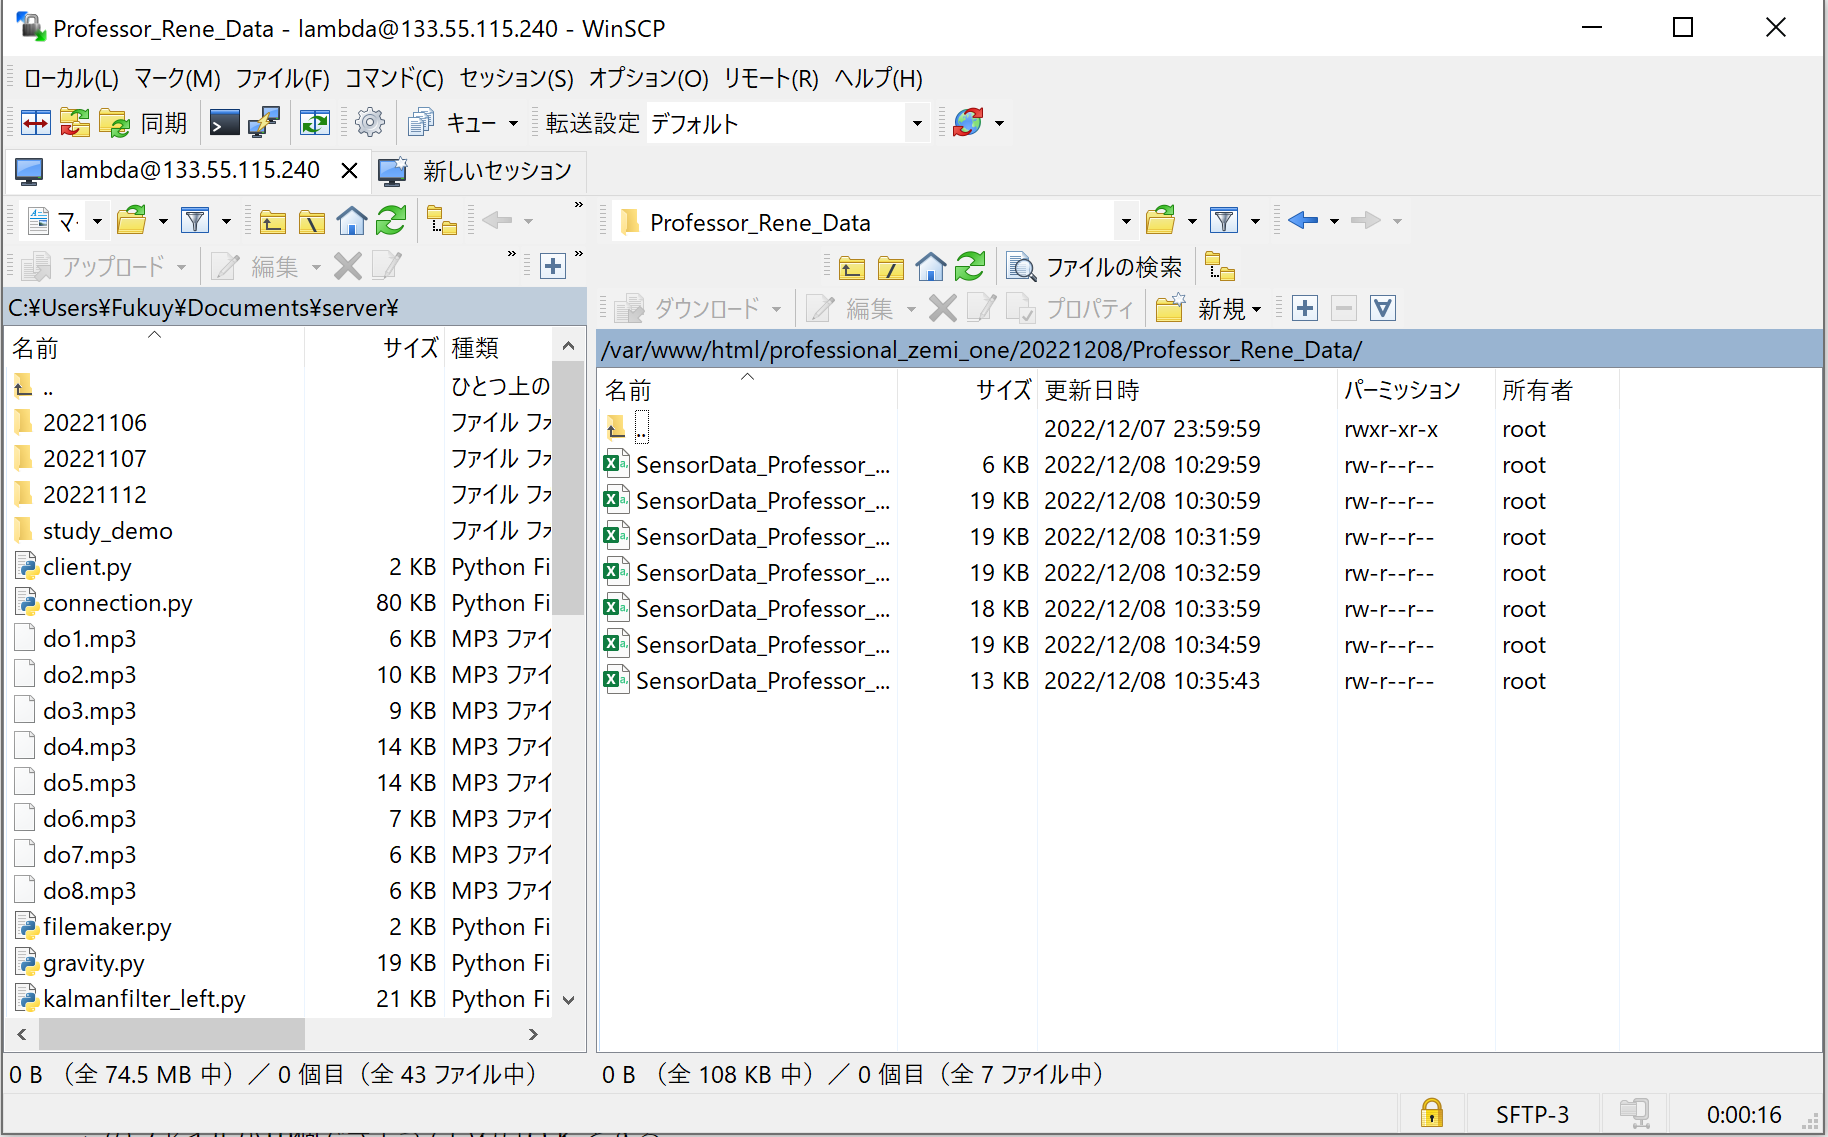Go back in remote directory history

[1302, 220]
